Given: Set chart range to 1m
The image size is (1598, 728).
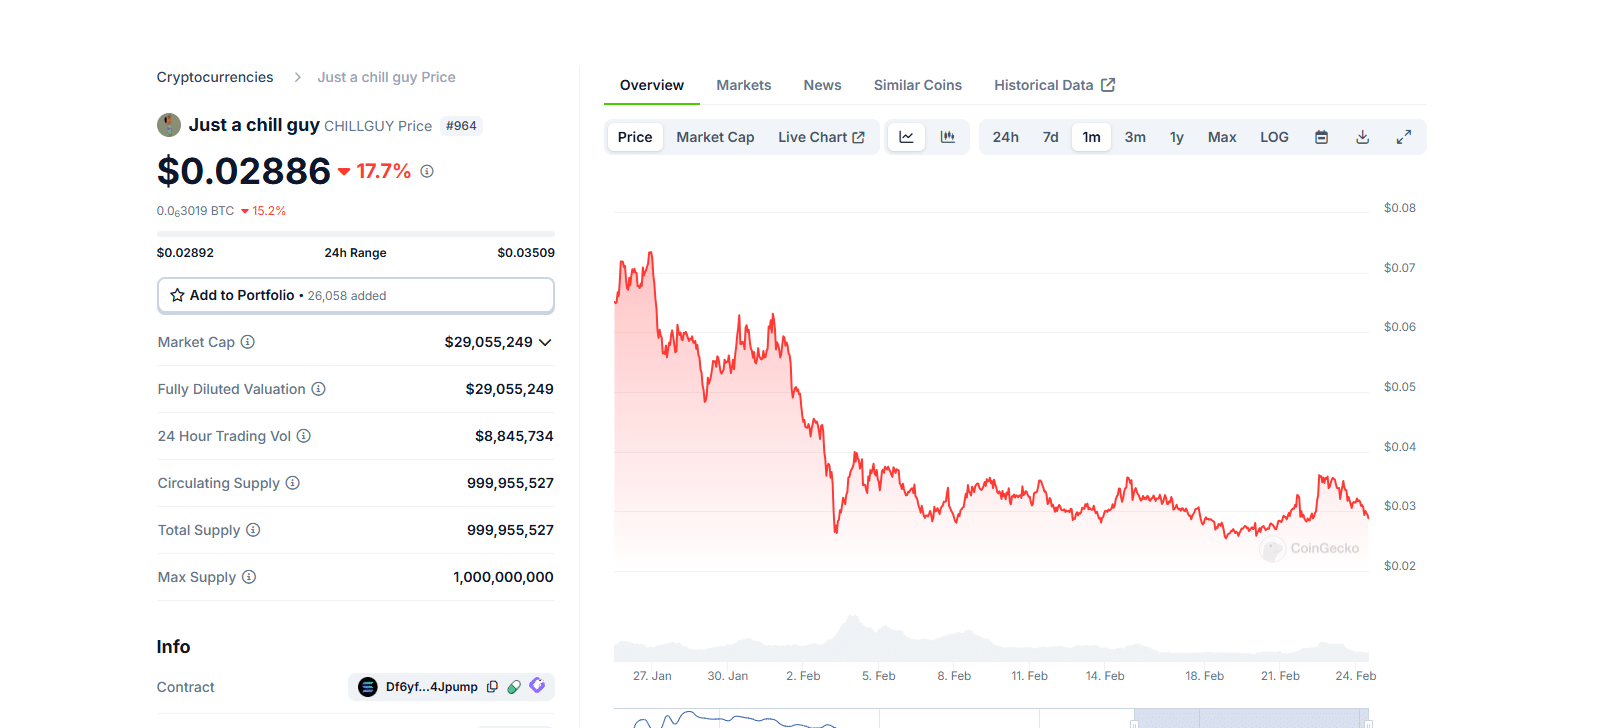Looking at the screenshot, I should (1091, 137).
